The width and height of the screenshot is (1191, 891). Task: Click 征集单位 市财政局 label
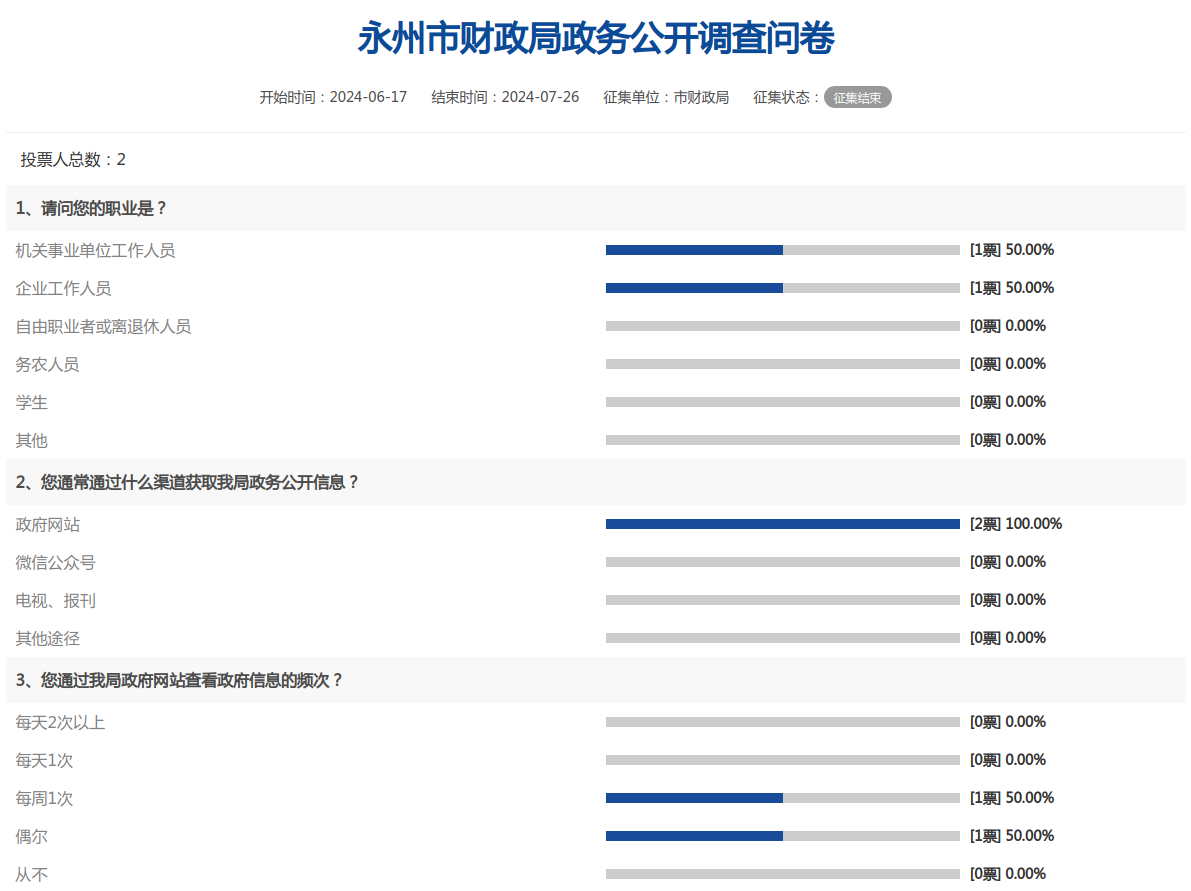click(x=666, y=97)
